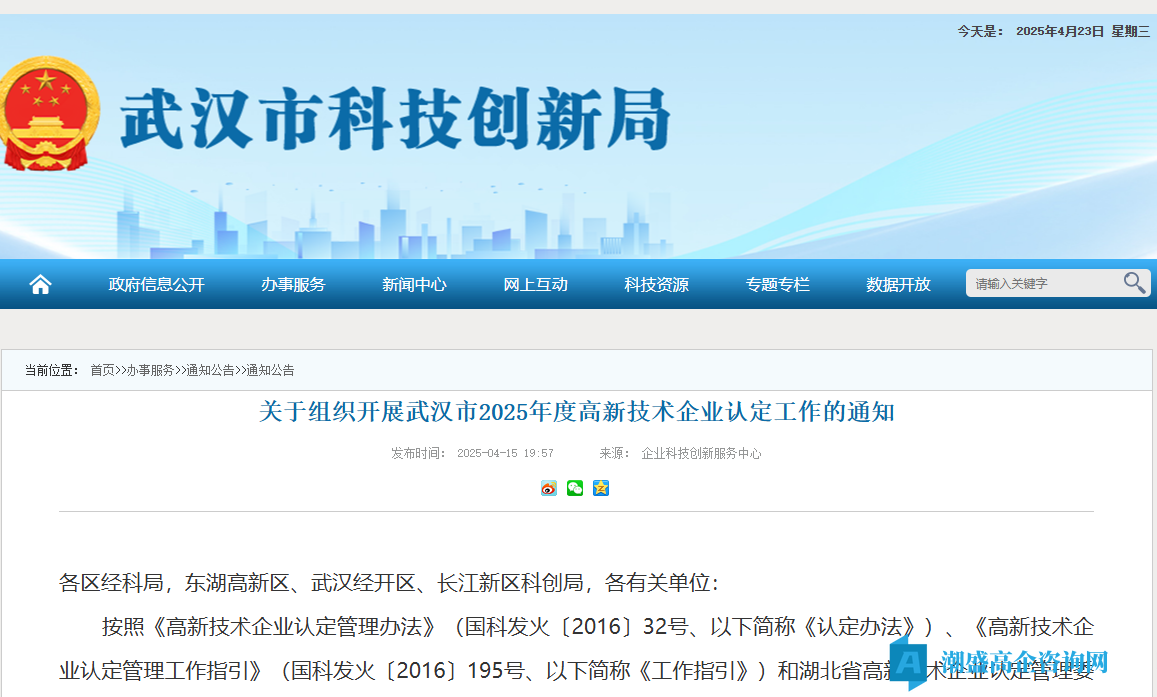Open the 办事服务 navigation menu
1157x697 pixels.
(293, 284)
